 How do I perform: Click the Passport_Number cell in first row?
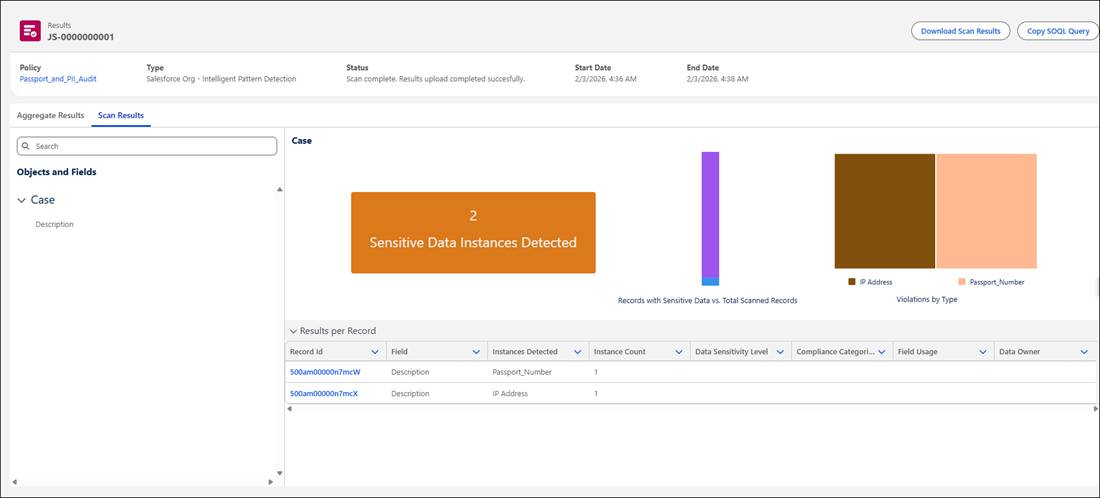point(522,372)
